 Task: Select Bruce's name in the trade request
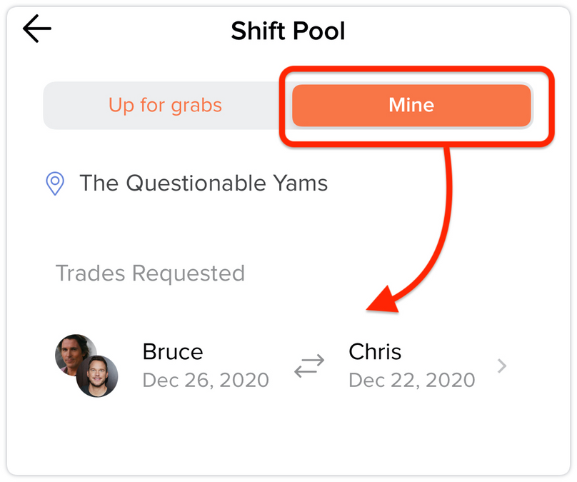173,351
